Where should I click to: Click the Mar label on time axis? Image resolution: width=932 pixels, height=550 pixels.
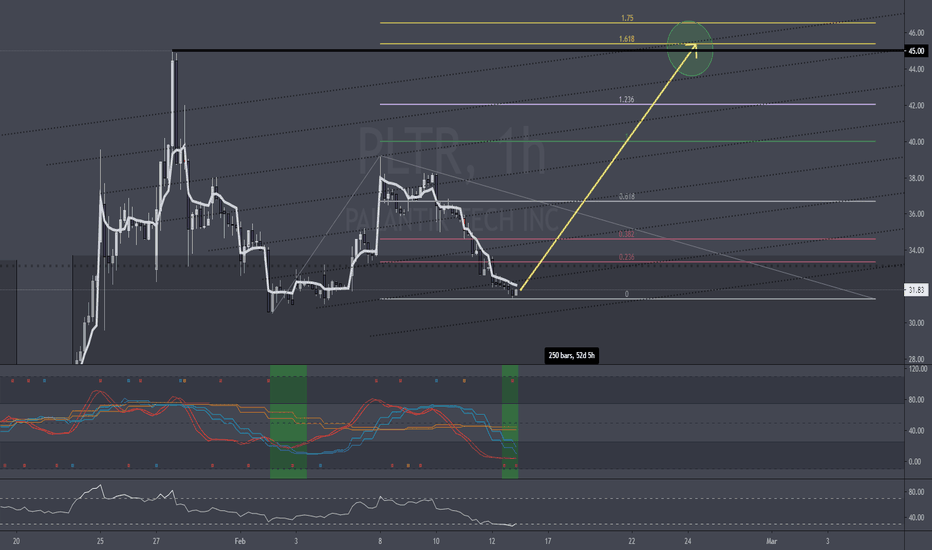click(772, 541)
